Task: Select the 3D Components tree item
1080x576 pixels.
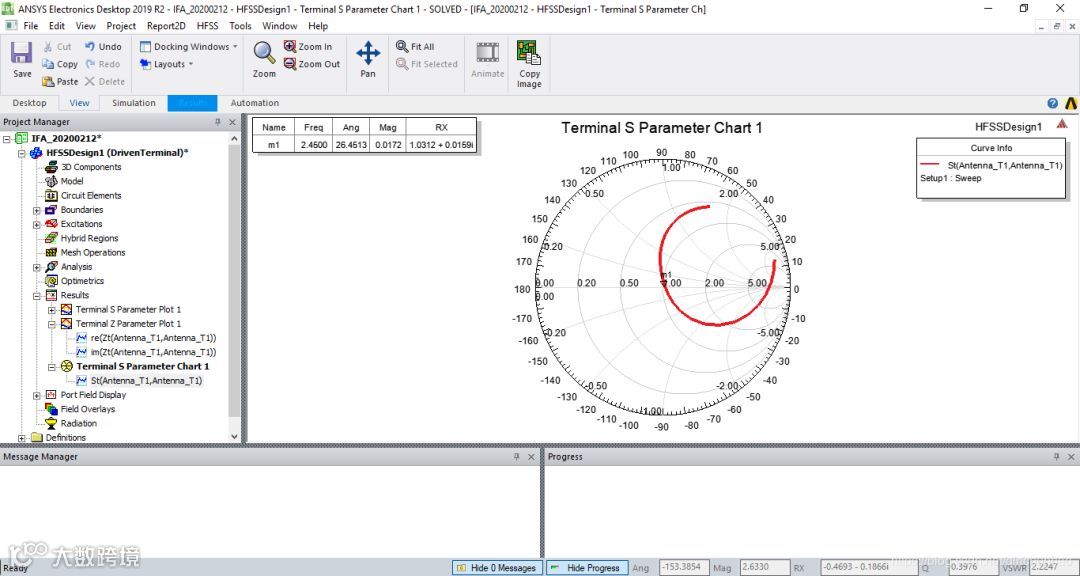Action: (x=91, y=167)
